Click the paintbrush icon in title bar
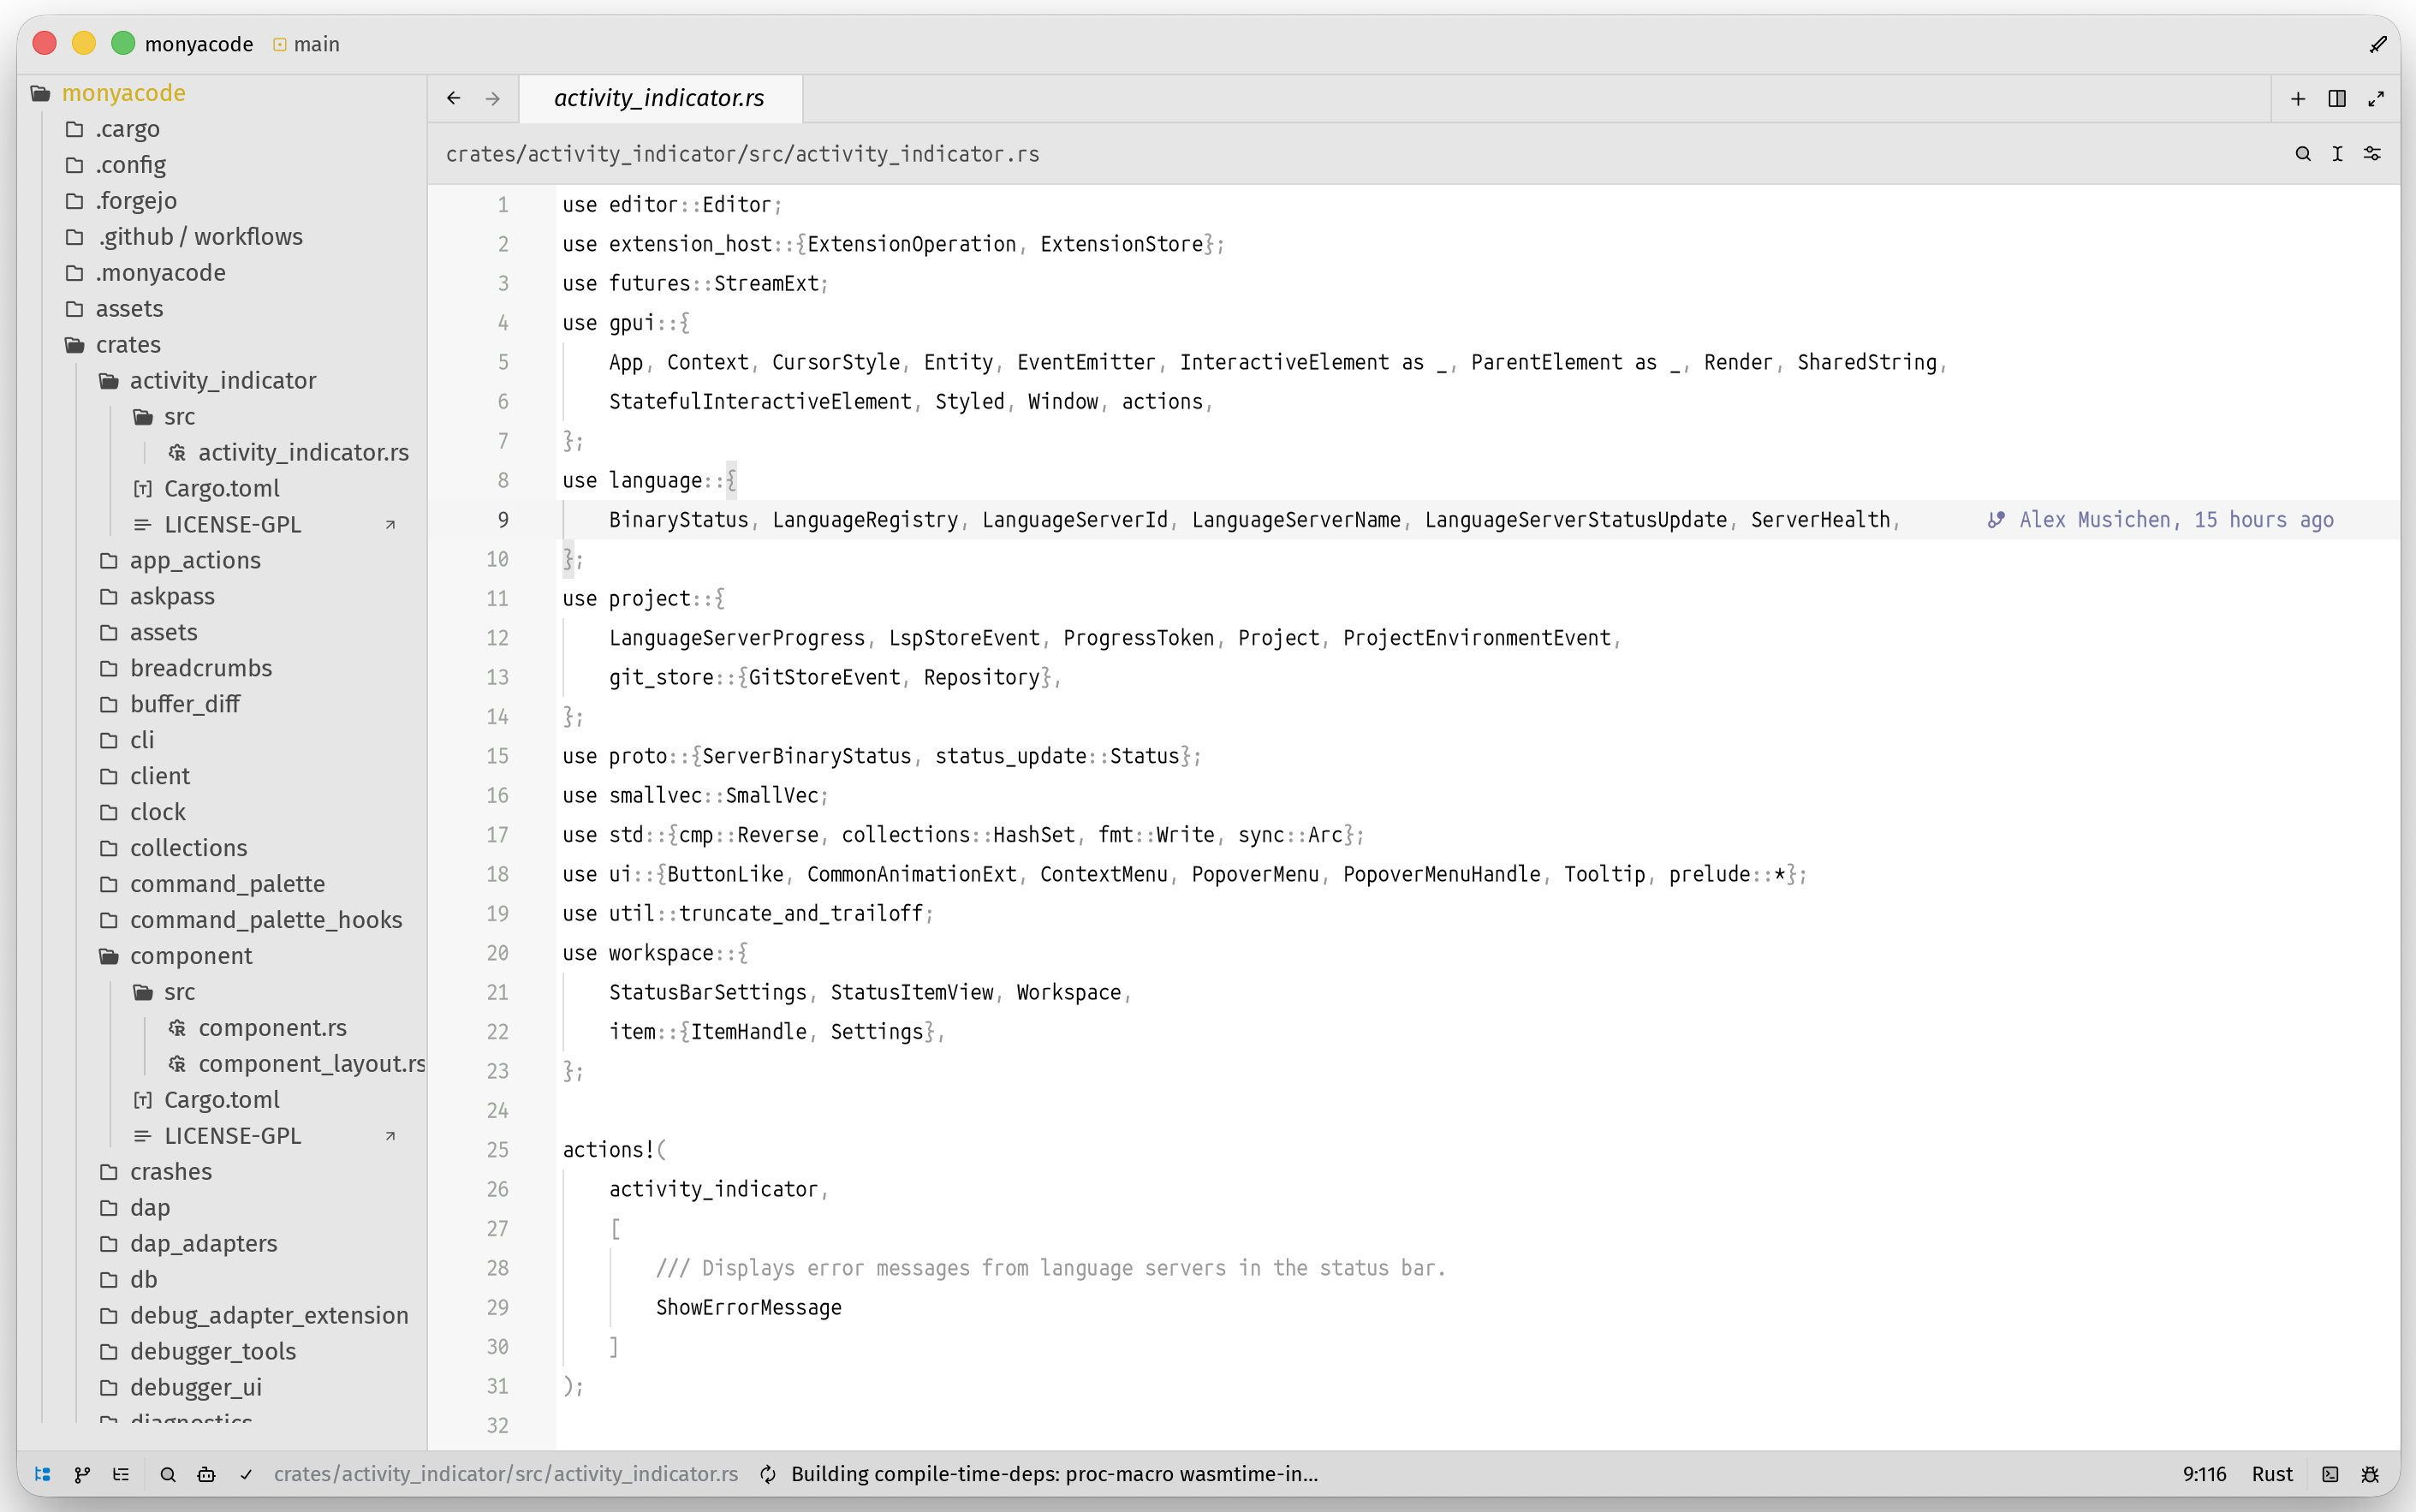This screenshot has height=1512, width=2416. (x=2379, y=44)
